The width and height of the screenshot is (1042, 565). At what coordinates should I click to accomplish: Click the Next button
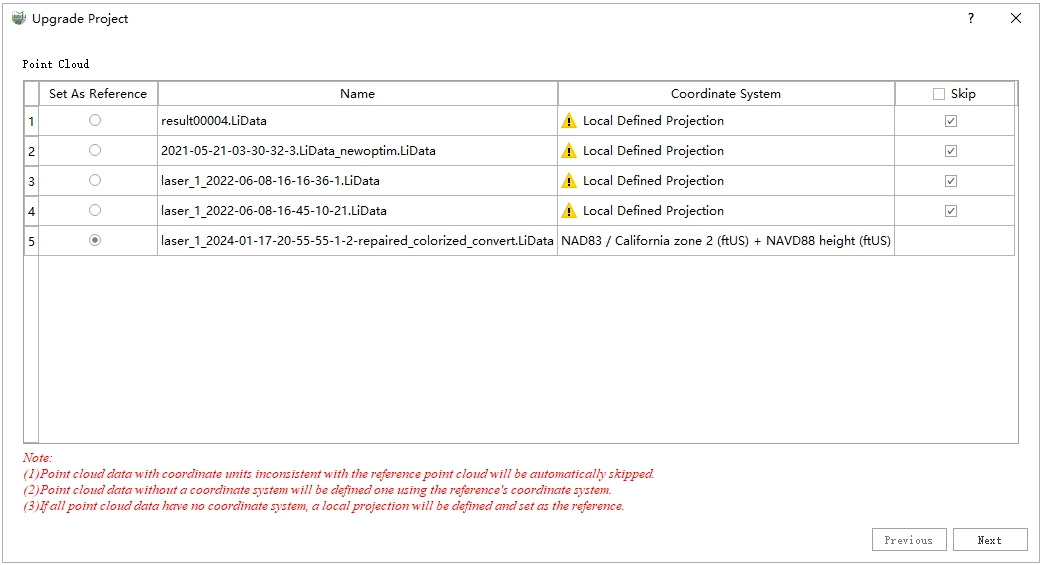(990, 540)
